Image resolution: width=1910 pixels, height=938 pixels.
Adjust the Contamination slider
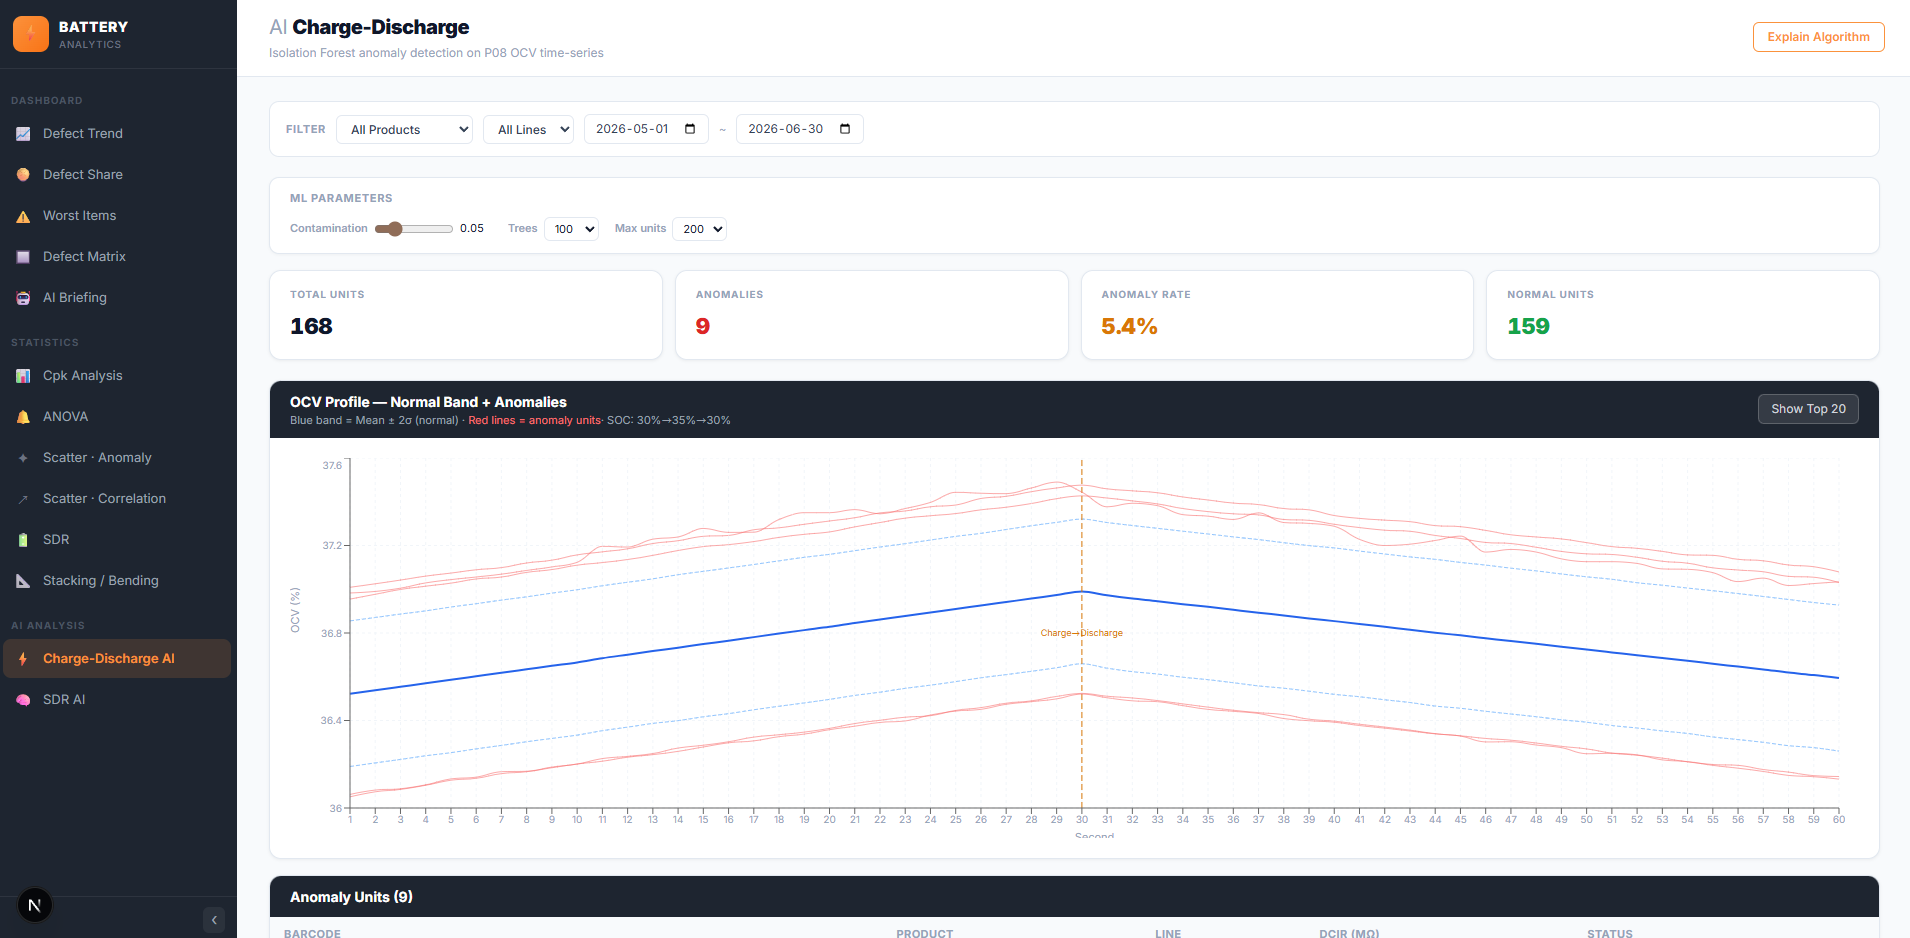click(x=414, y=229)
